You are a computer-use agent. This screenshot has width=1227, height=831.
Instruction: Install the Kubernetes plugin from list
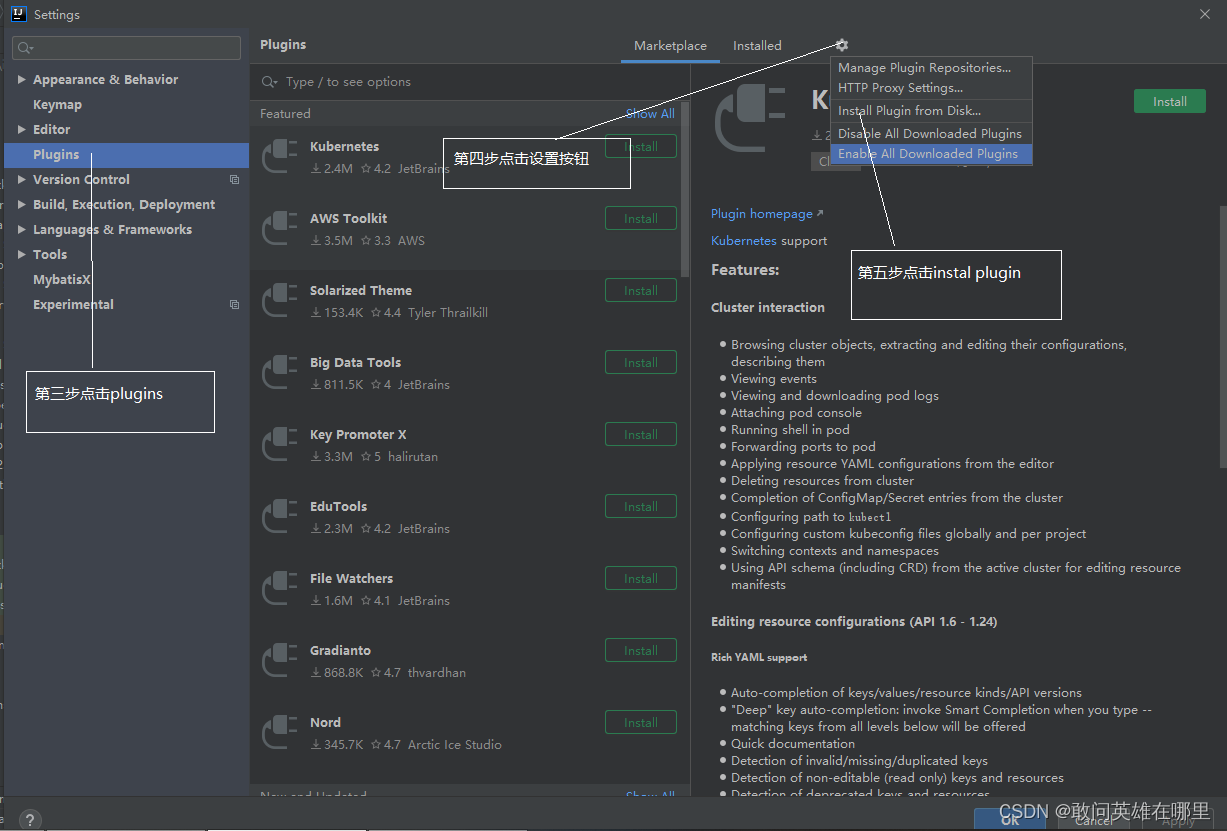(x=641, y=146)
